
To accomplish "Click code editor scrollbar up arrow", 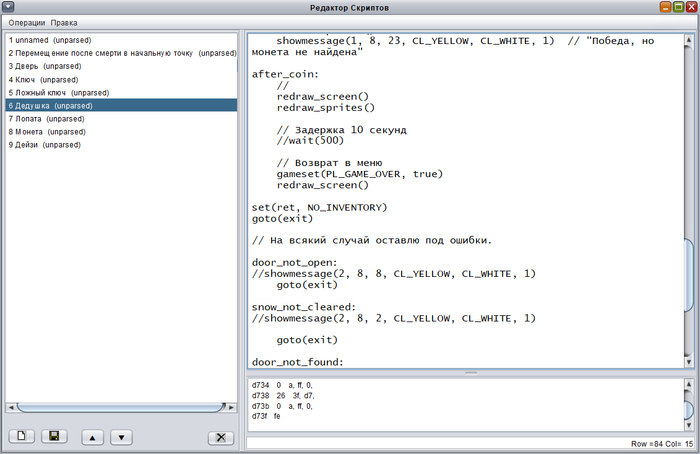I will (688, 40).
